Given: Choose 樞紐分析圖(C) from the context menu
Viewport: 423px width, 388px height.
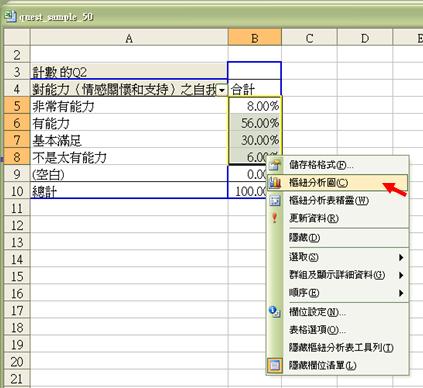Looking at the screenshot, I should 337,182.
